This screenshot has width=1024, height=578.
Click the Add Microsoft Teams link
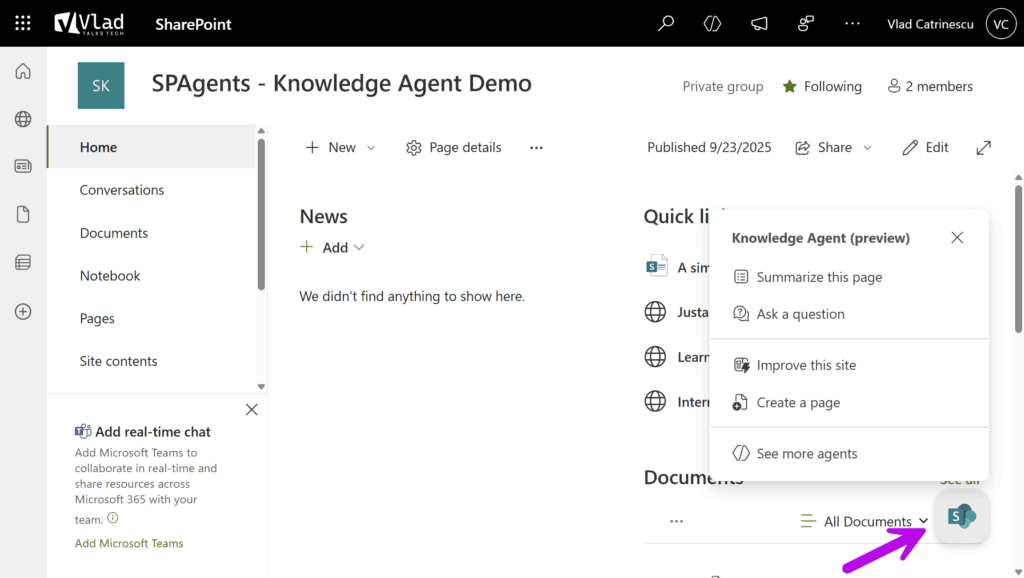pyautogui.click(x=129, y=543)
